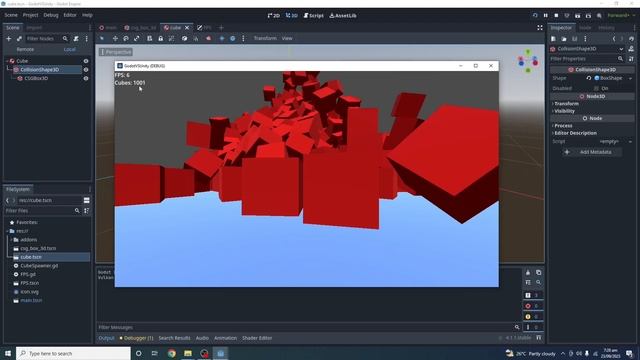Toggle visibility of Cube node
640x360 pixels.
click(x=86, y=61)
